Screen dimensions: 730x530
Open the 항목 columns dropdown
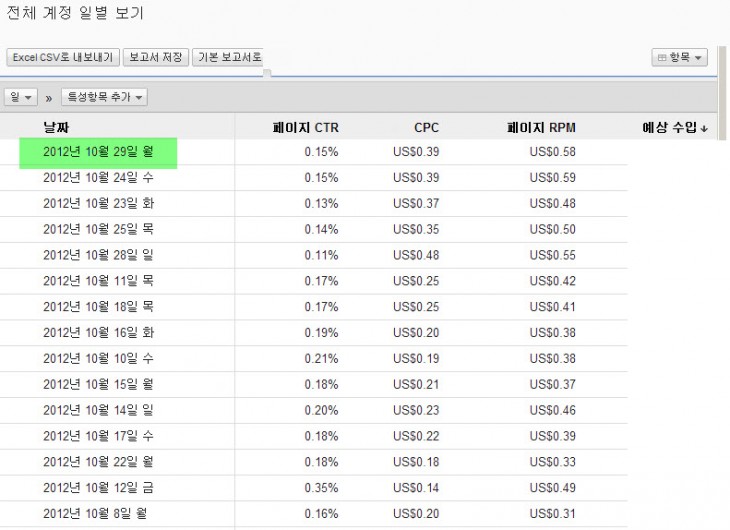click(x=679, y=58)
